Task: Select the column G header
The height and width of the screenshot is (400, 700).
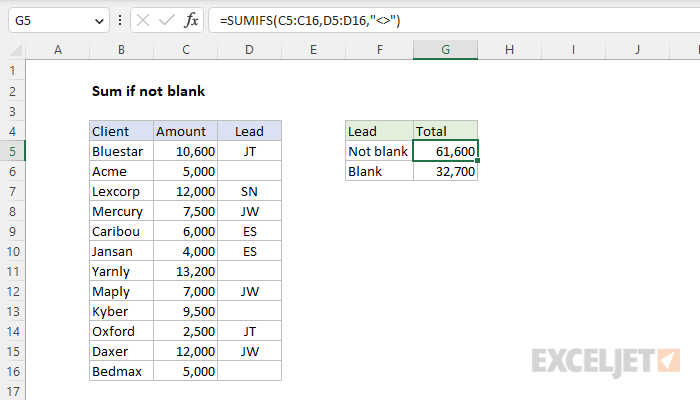Action: click(446, 50)
